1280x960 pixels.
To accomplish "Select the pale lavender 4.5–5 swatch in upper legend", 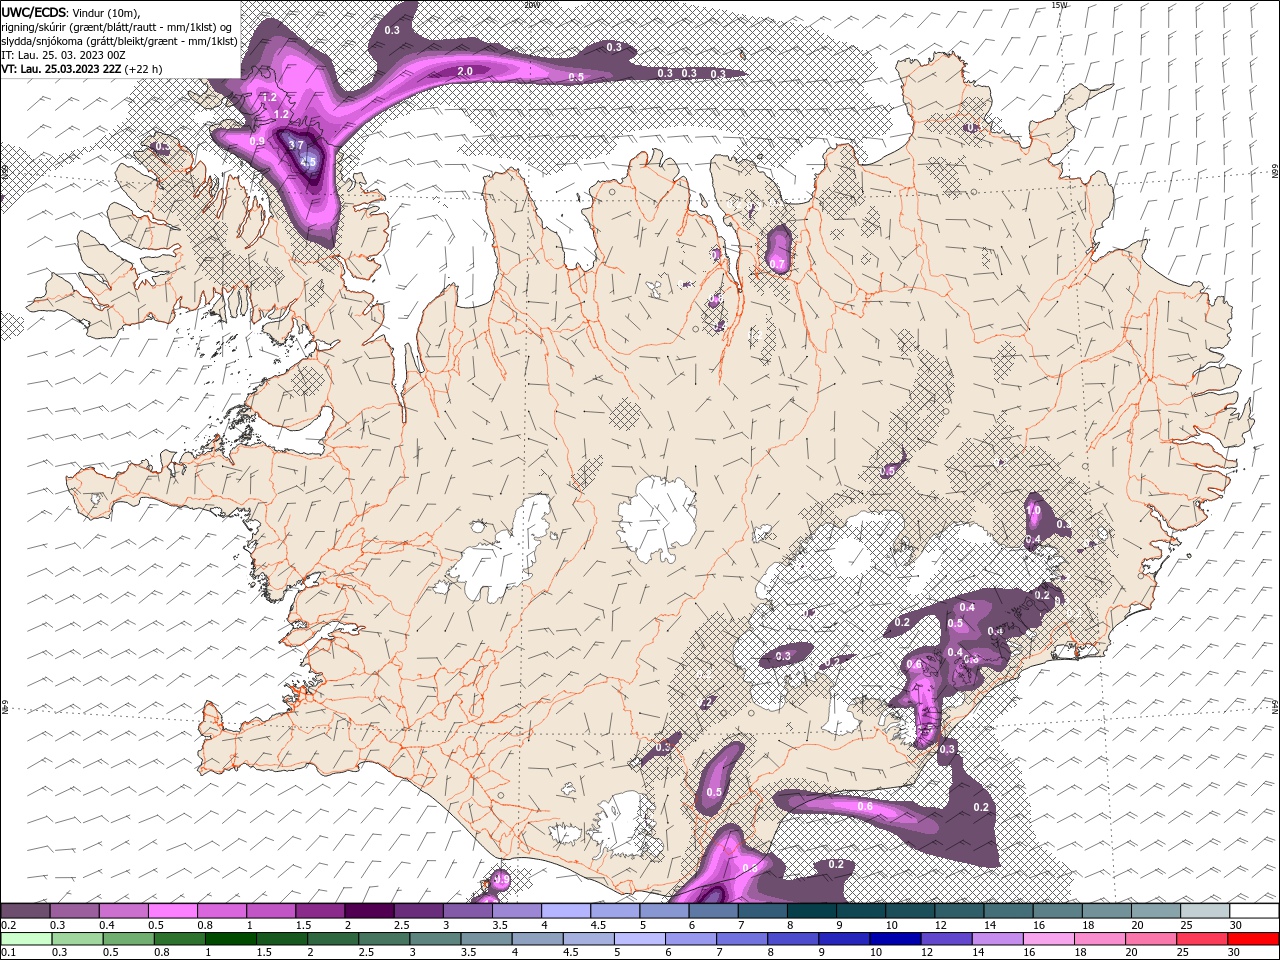I will (615, 910).
